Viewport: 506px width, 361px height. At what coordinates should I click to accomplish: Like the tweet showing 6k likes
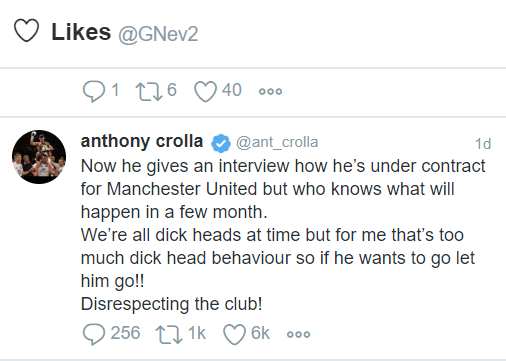234,334
